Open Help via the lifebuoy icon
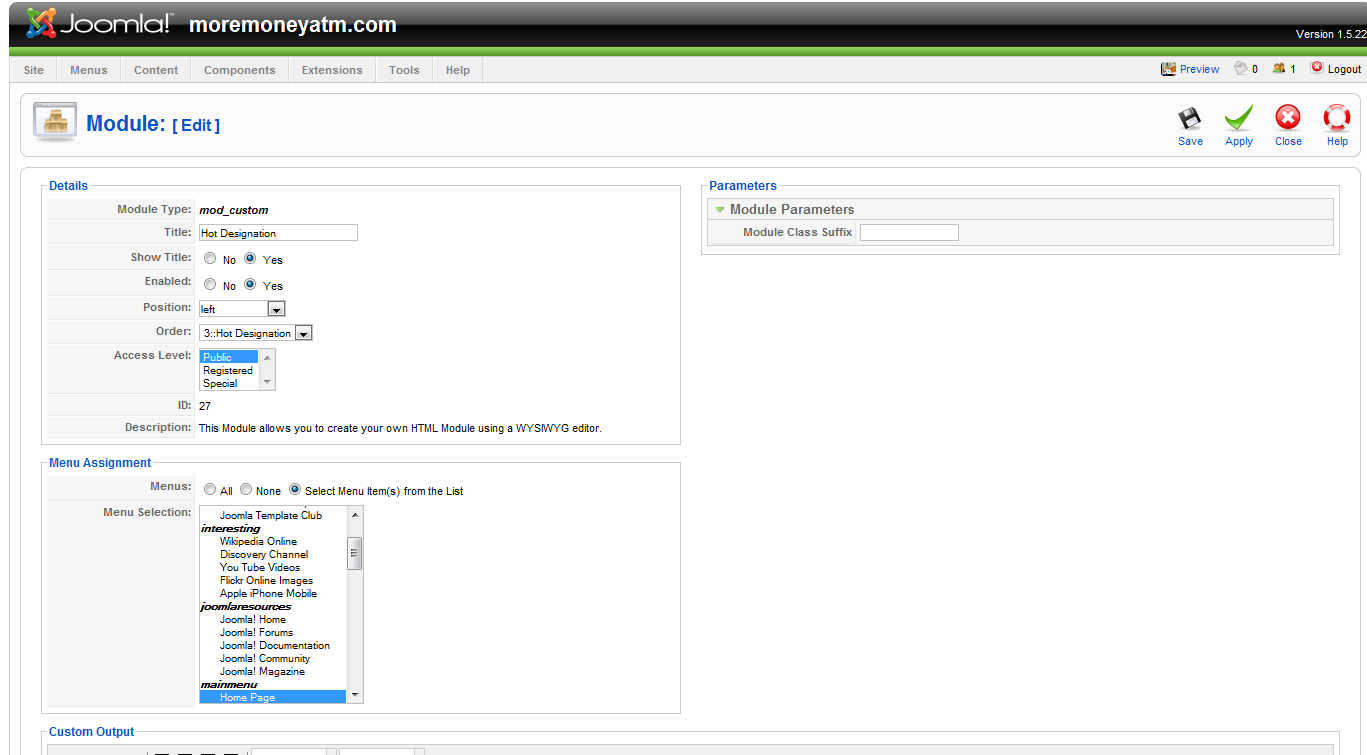This screenshot has width=1367, height=755. [x=1337, y=119]
